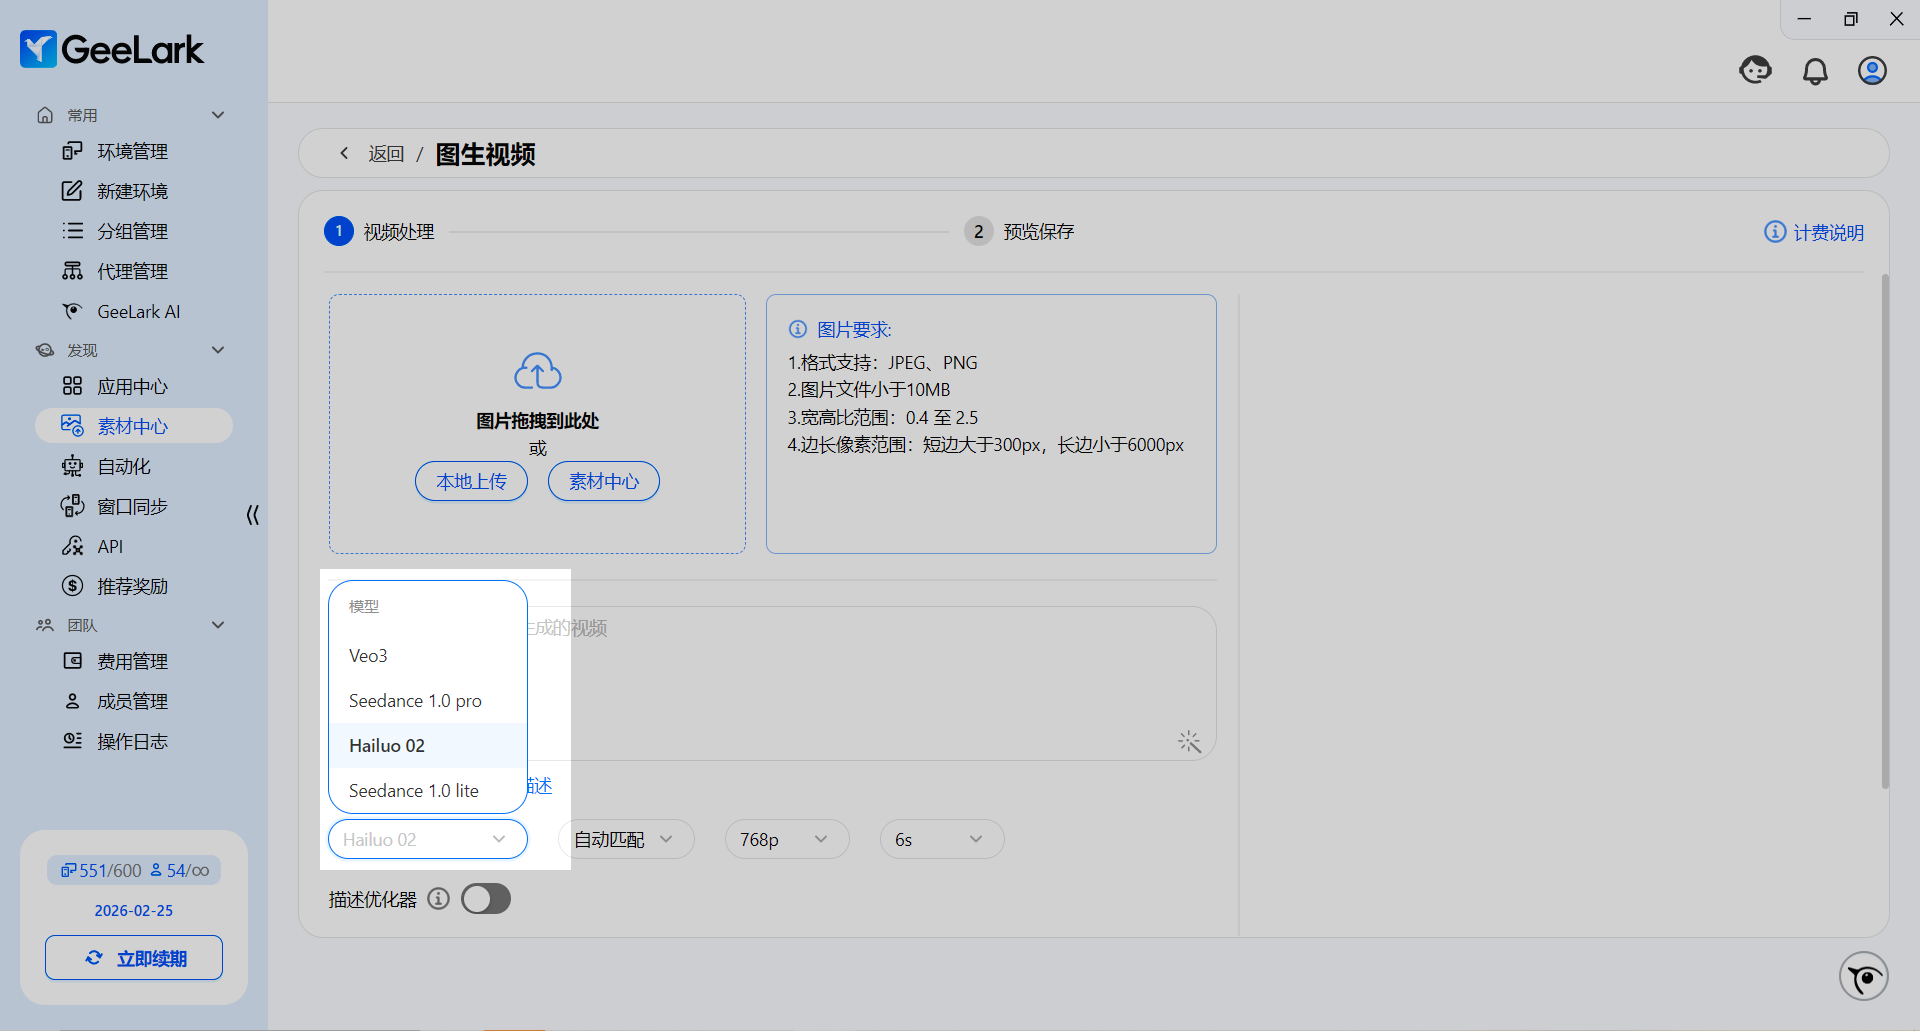Click the vertical scrollbar of the panel
This screenshot has width=1920, height=1031.
[x=1885, y=530]
